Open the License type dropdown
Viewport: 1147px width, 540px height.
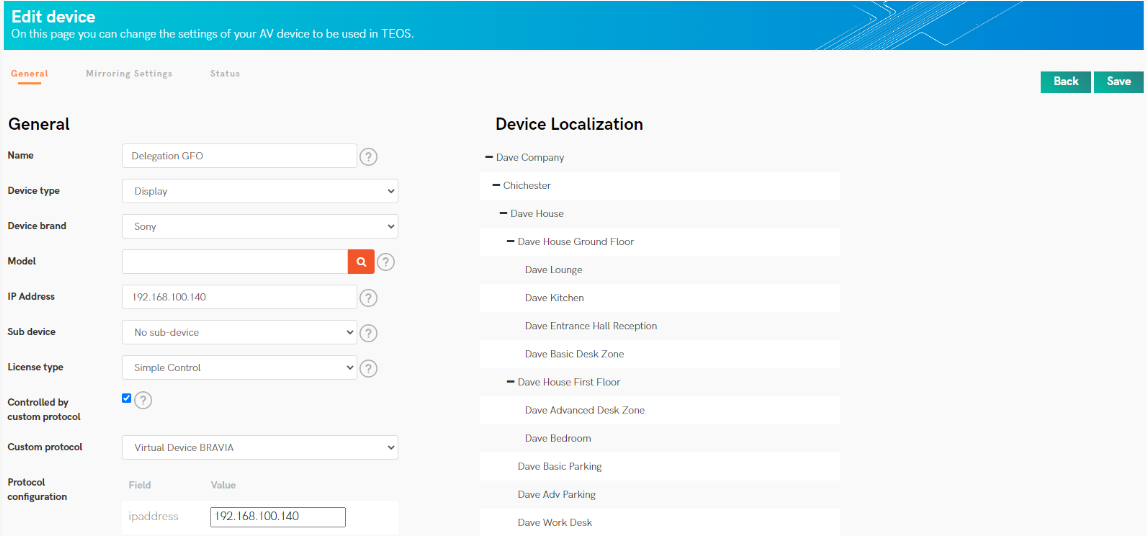click(240, 368)
